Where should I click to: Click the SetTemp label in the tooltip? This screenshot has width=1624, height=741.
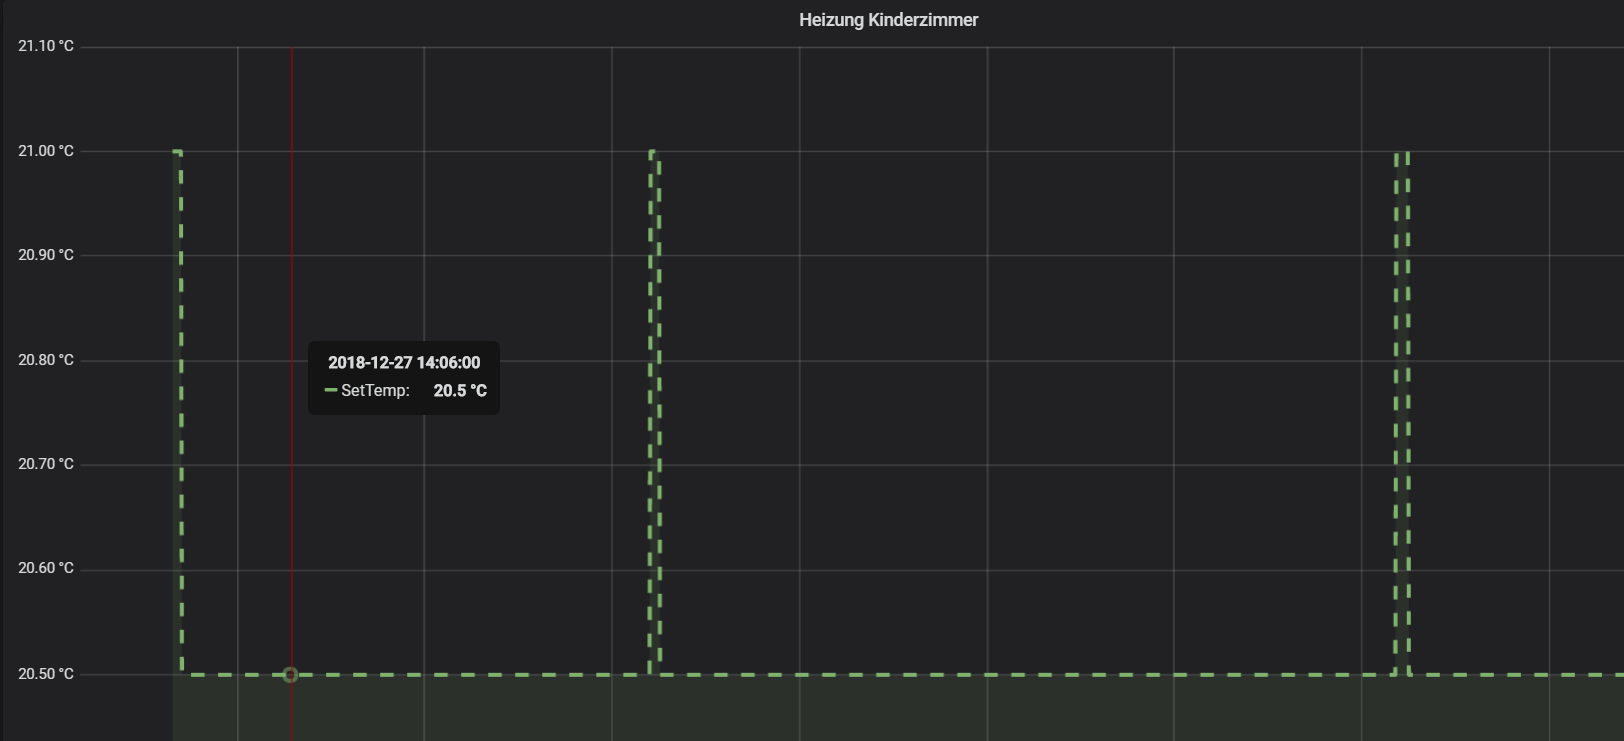375,391
